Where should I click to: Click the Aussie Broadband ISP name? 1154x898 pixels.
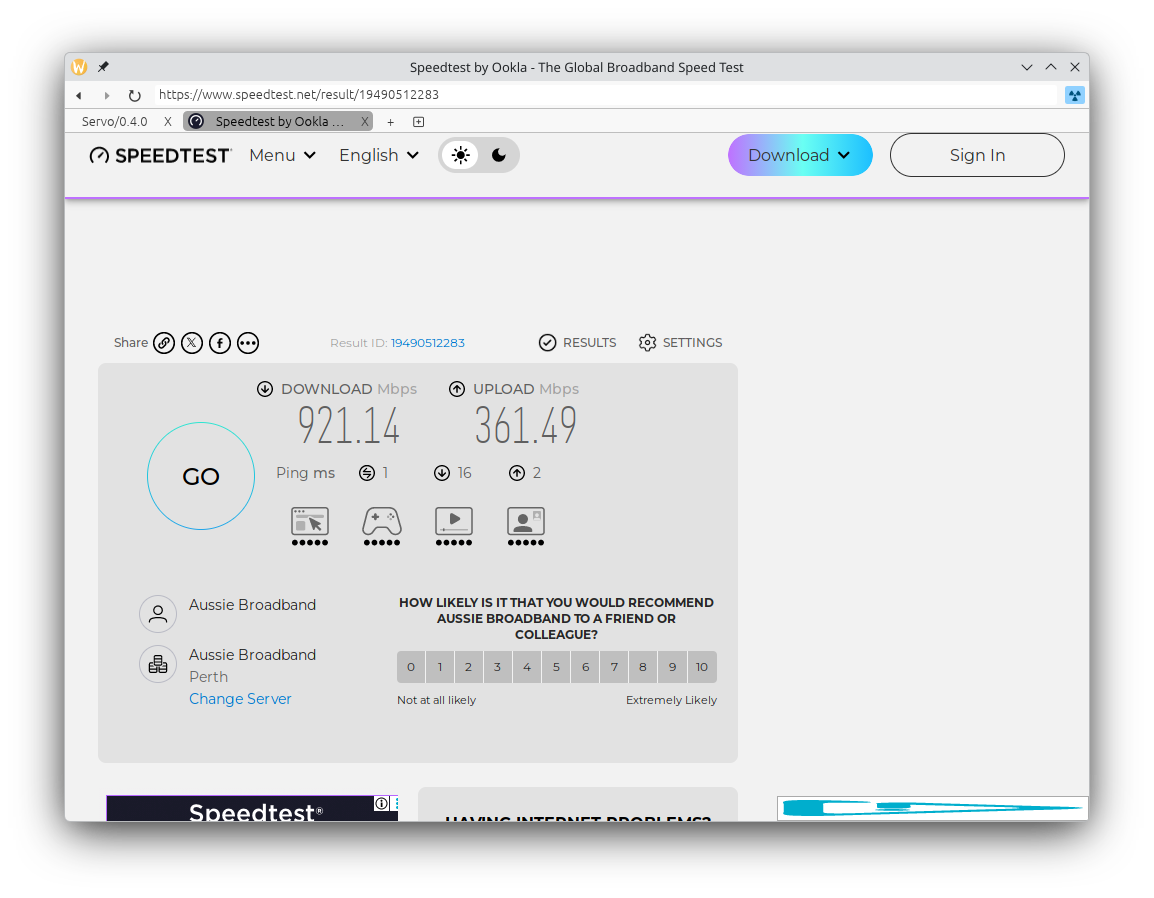[252, 605]
